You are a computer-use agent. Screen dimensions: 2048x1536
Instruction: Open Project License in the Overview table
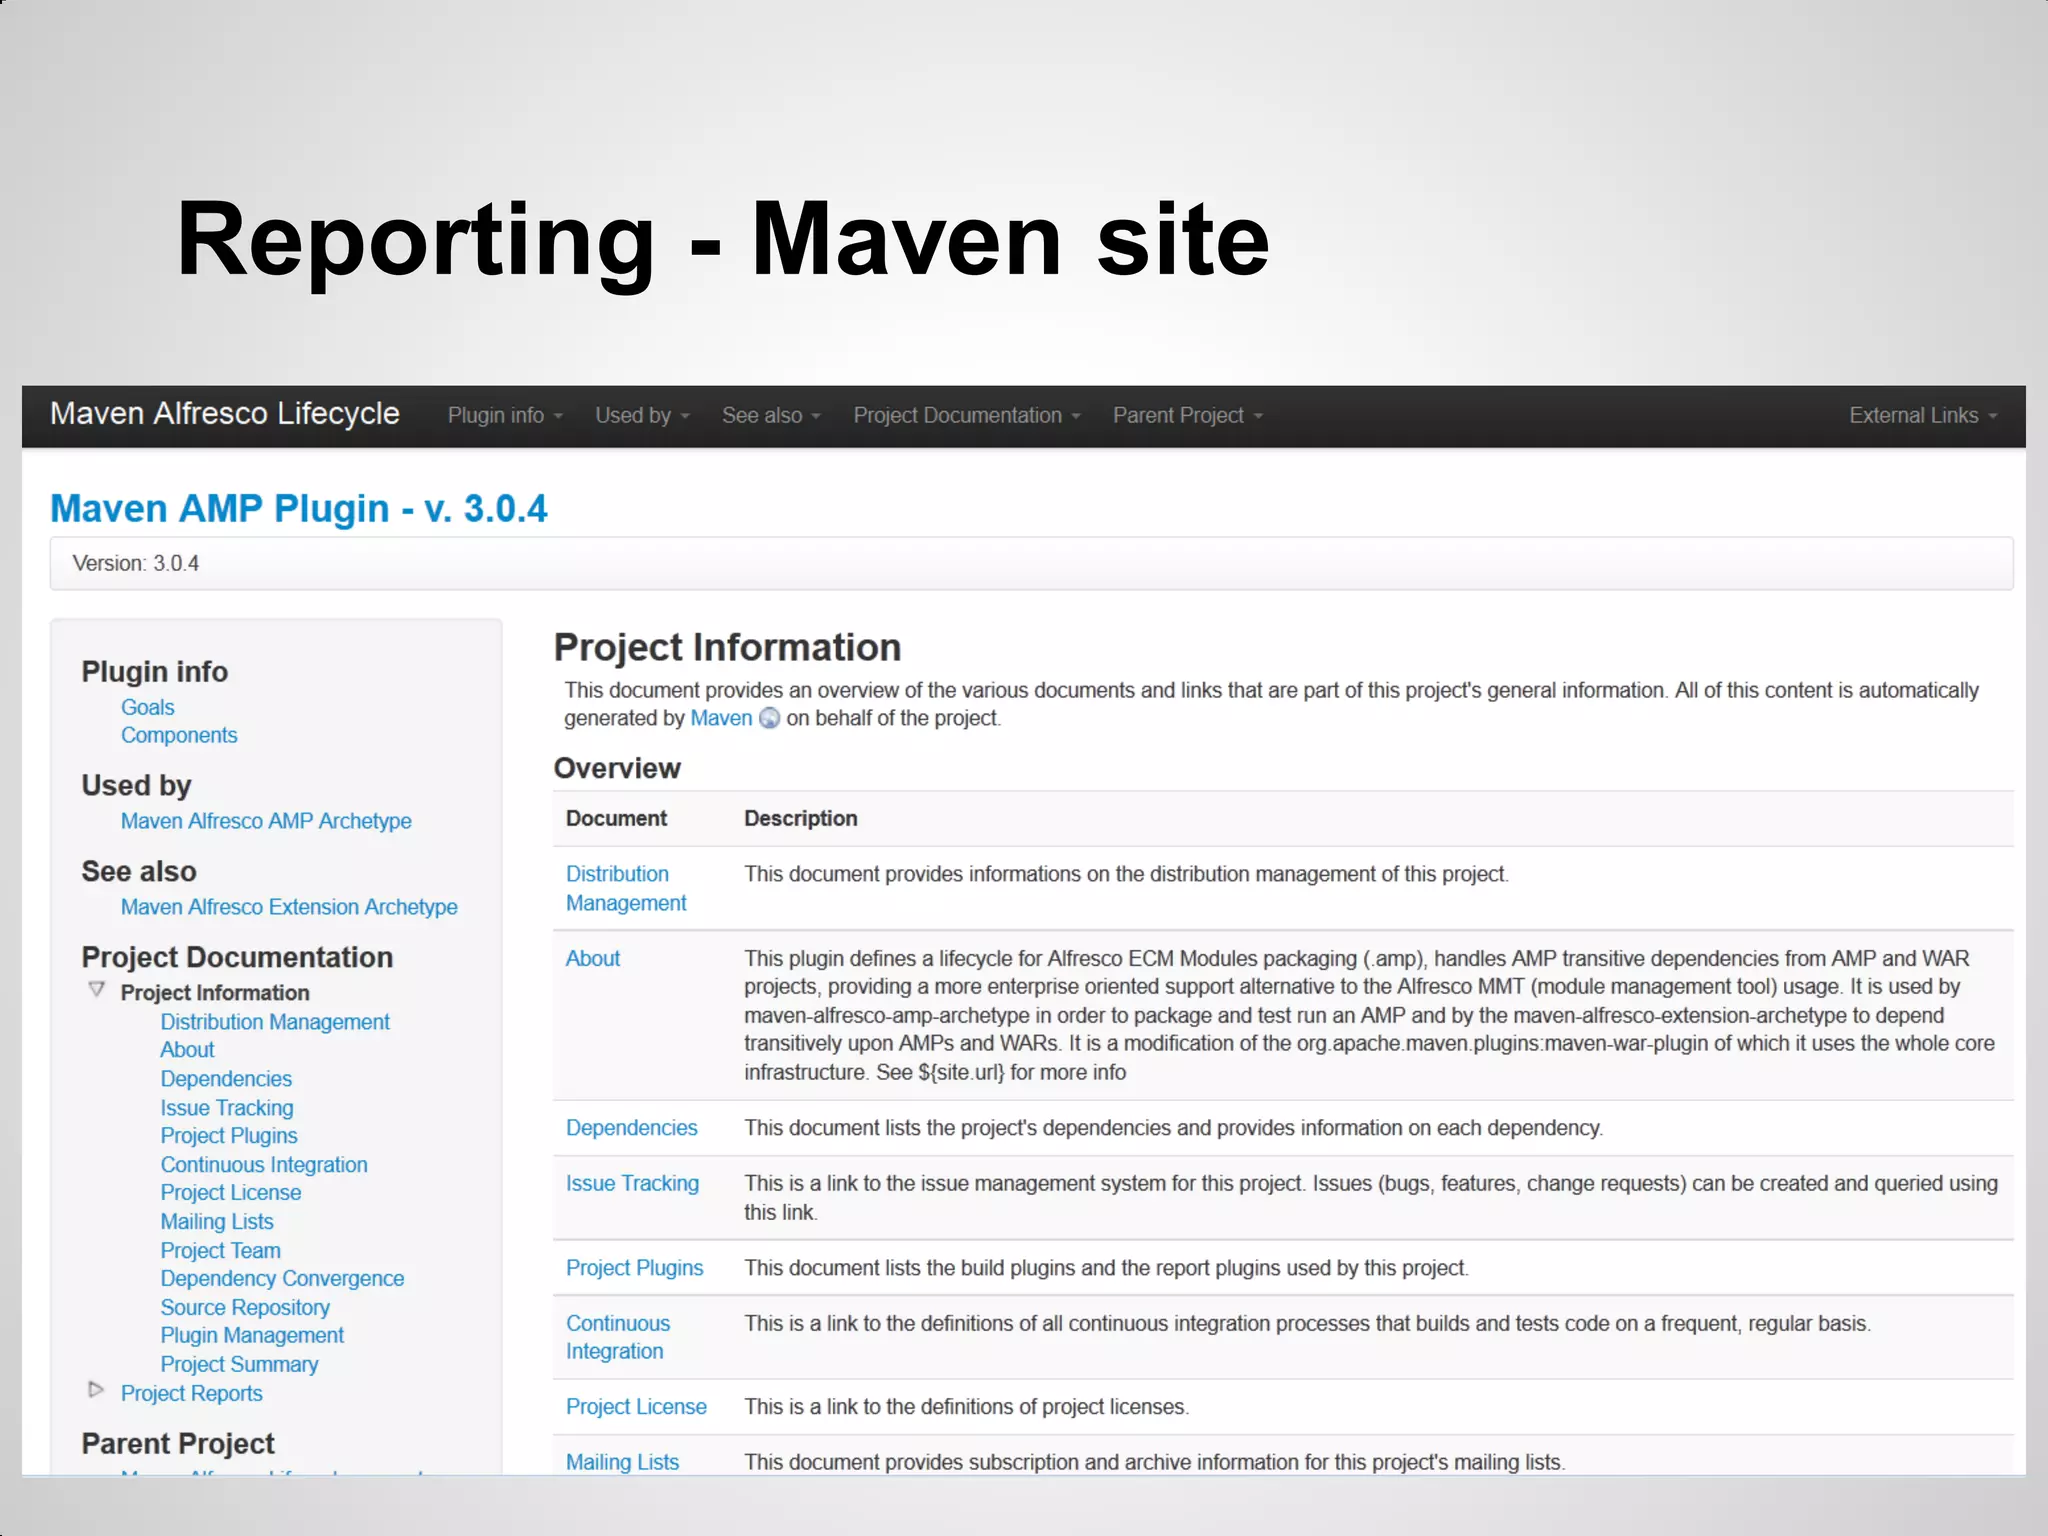tap(636, 1407)
